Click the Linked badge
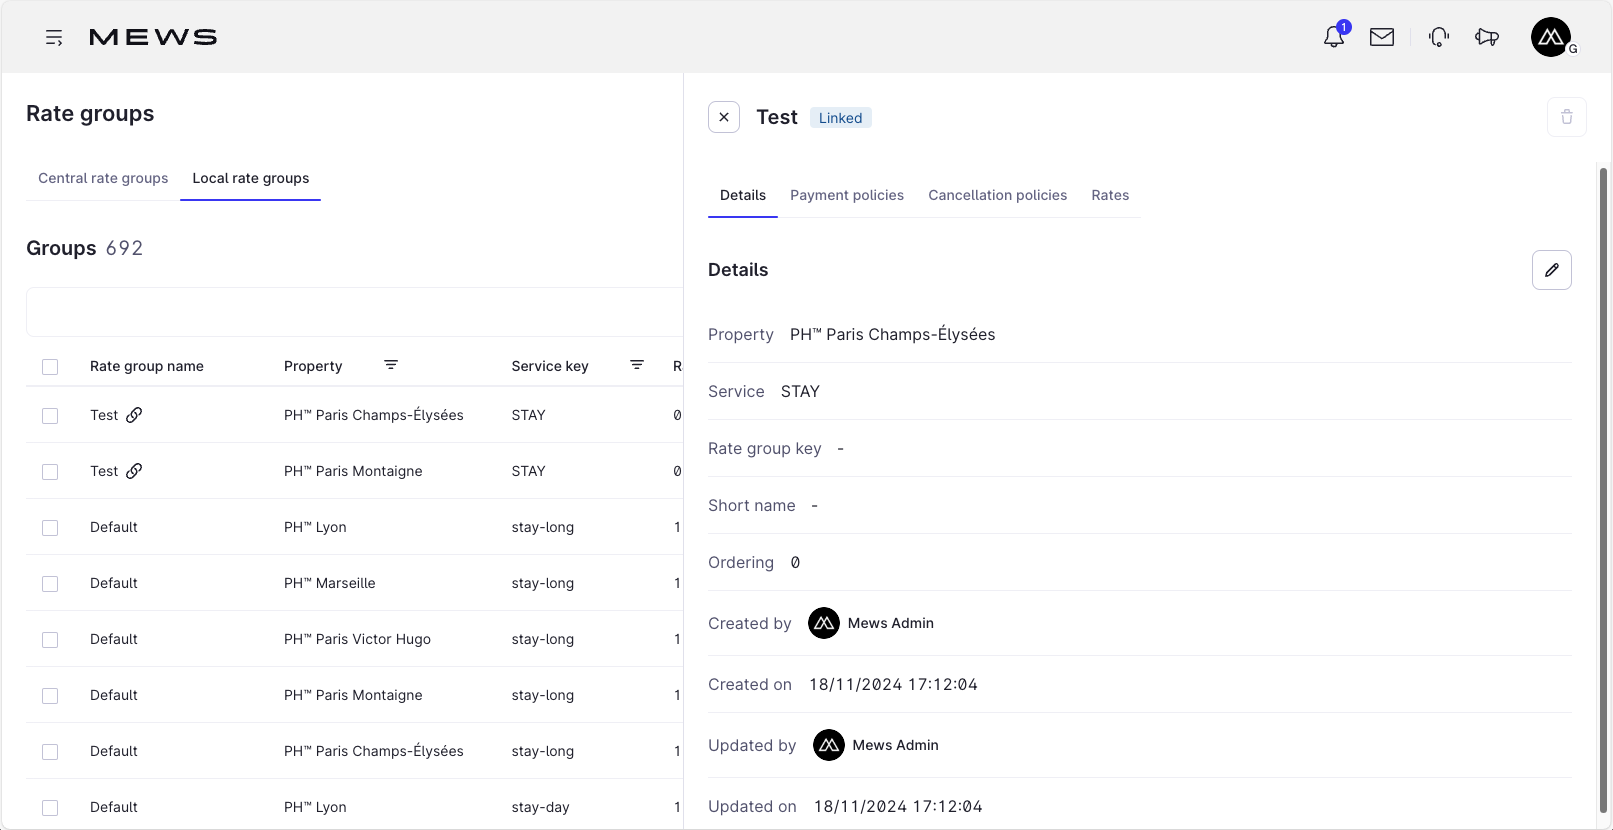Viewport: 1613px width, 830px height. (x=840, y=118)
